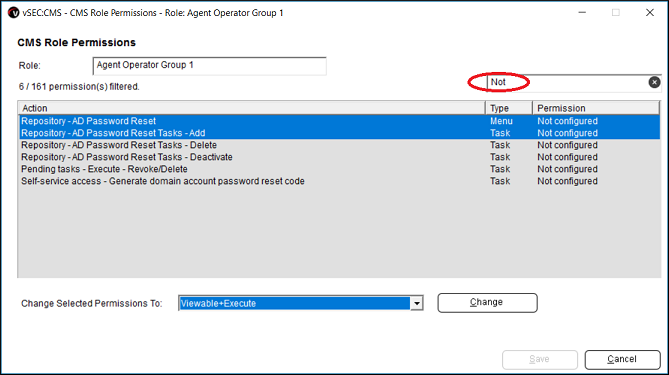Sort by the Type column header

click(x=509, y=108)
